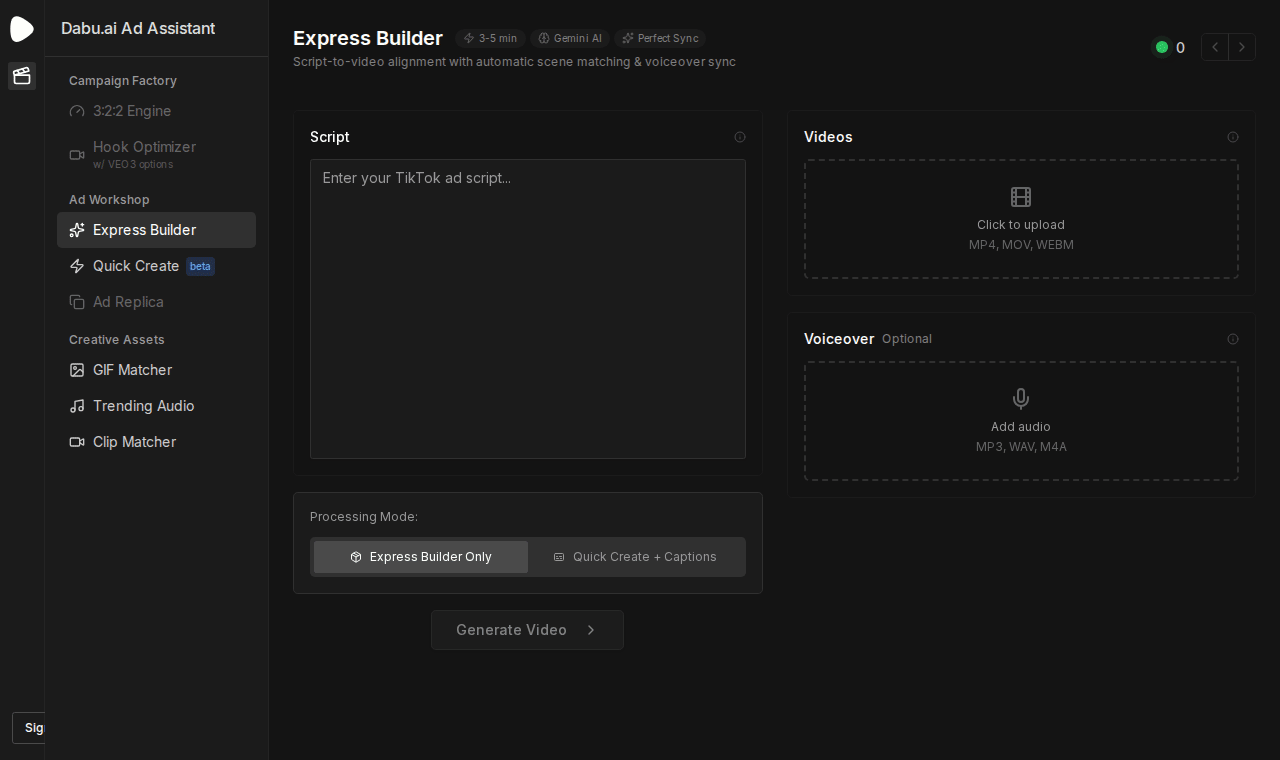Click the info icon in Voiceover panel
The height and width of the screenshot is (760, 1280).
(1233, 339)
